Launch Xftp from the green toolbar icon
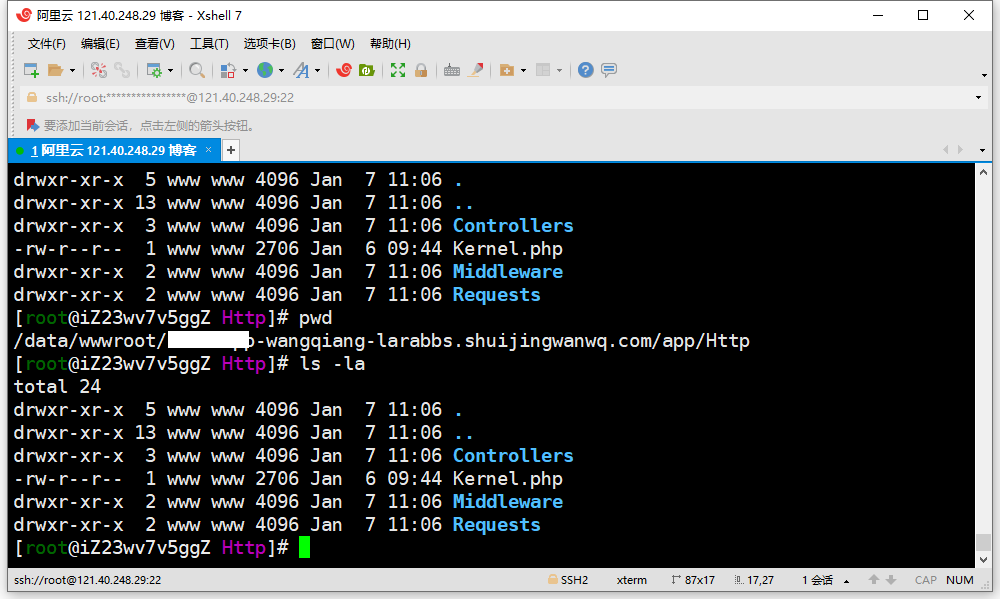 (367, 70)
